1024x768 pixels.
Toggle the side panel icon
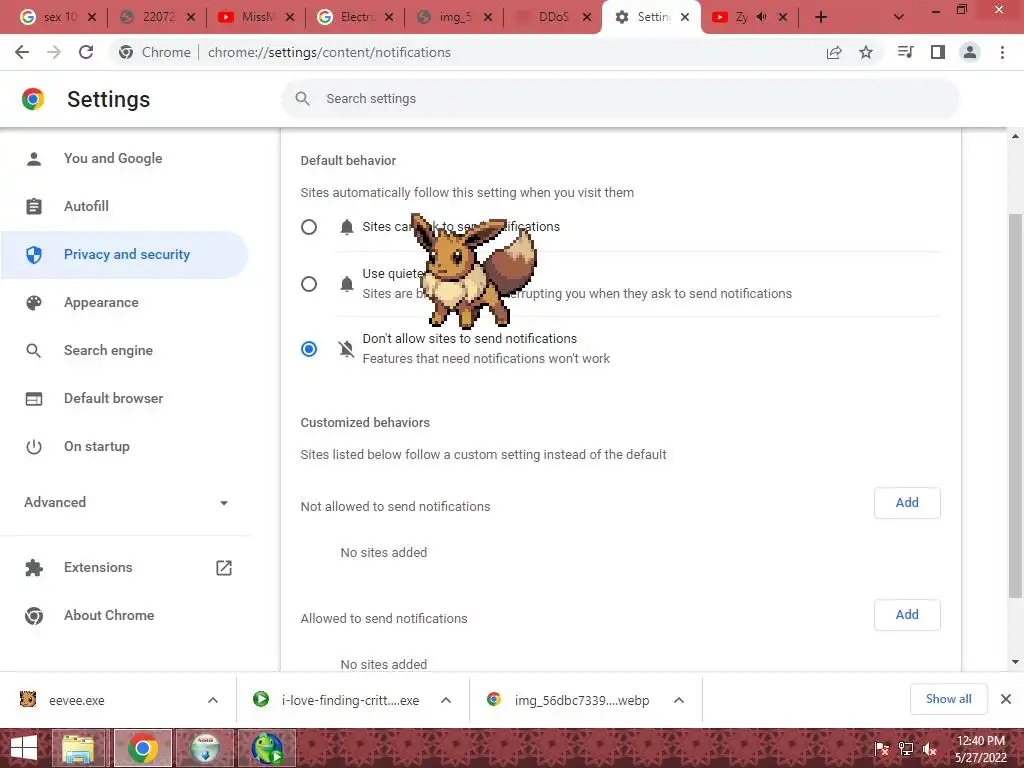coord(938,52)
